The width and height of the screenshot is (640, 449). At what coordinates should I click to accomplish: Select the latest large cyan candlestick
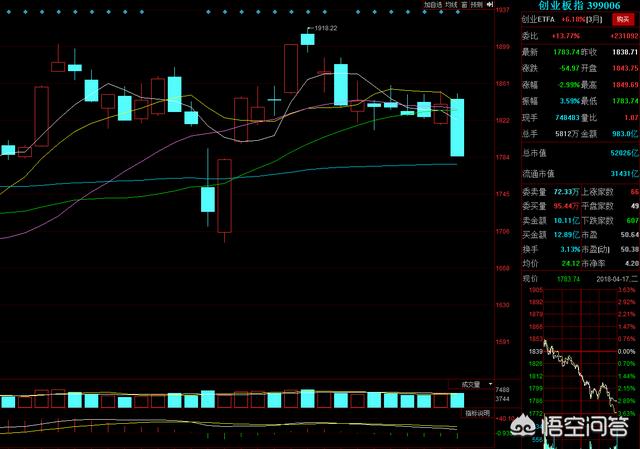(x=457, y=127)
